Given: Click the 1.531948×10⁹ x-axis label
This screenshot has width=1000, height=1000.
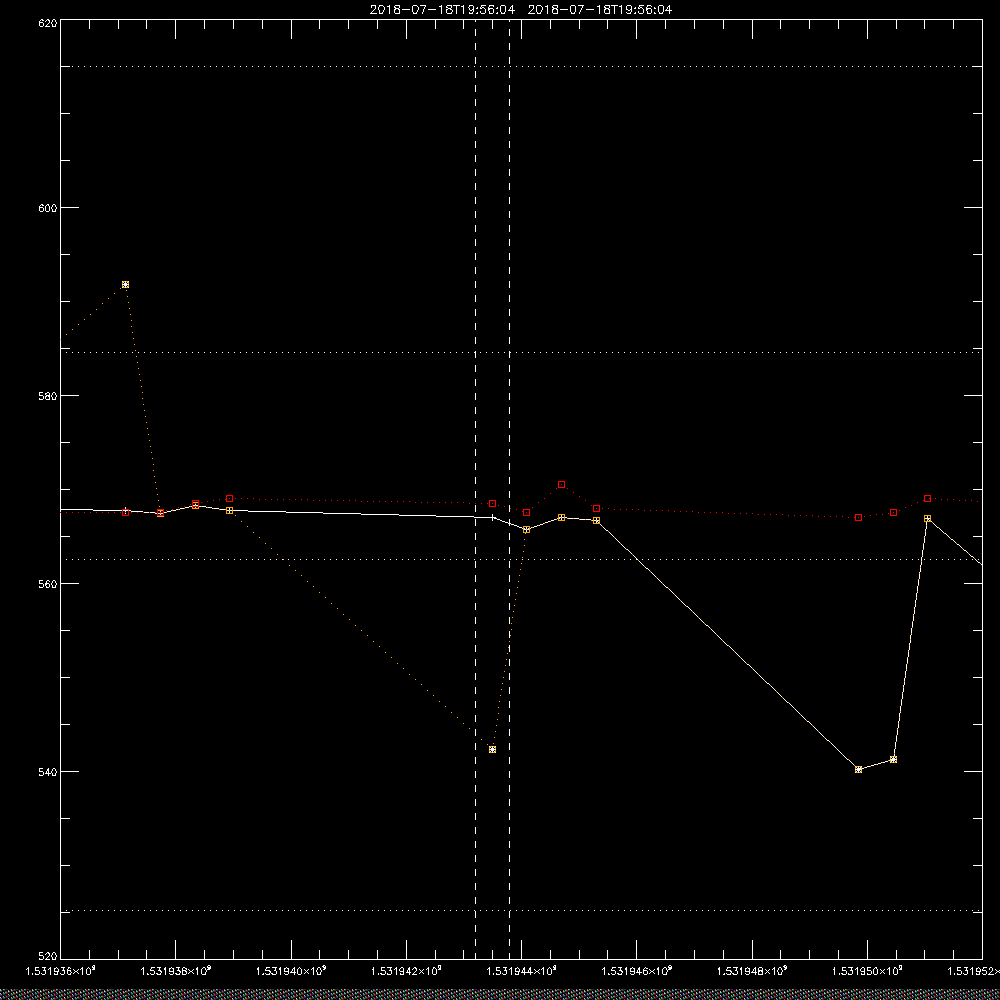Looking at the screenshot, I should [753, 971].
